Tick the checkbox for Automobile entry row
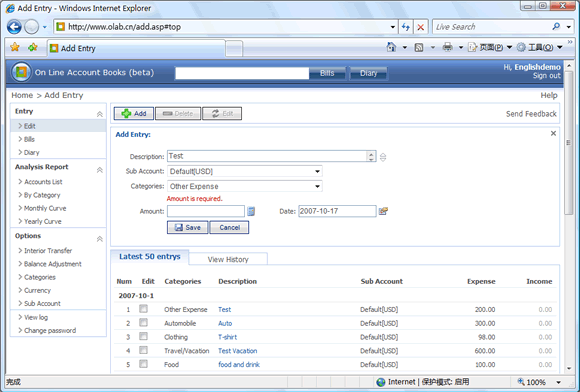Image resolution: width=580 pixels, height=392 pixels. click(x=143, y=322)
